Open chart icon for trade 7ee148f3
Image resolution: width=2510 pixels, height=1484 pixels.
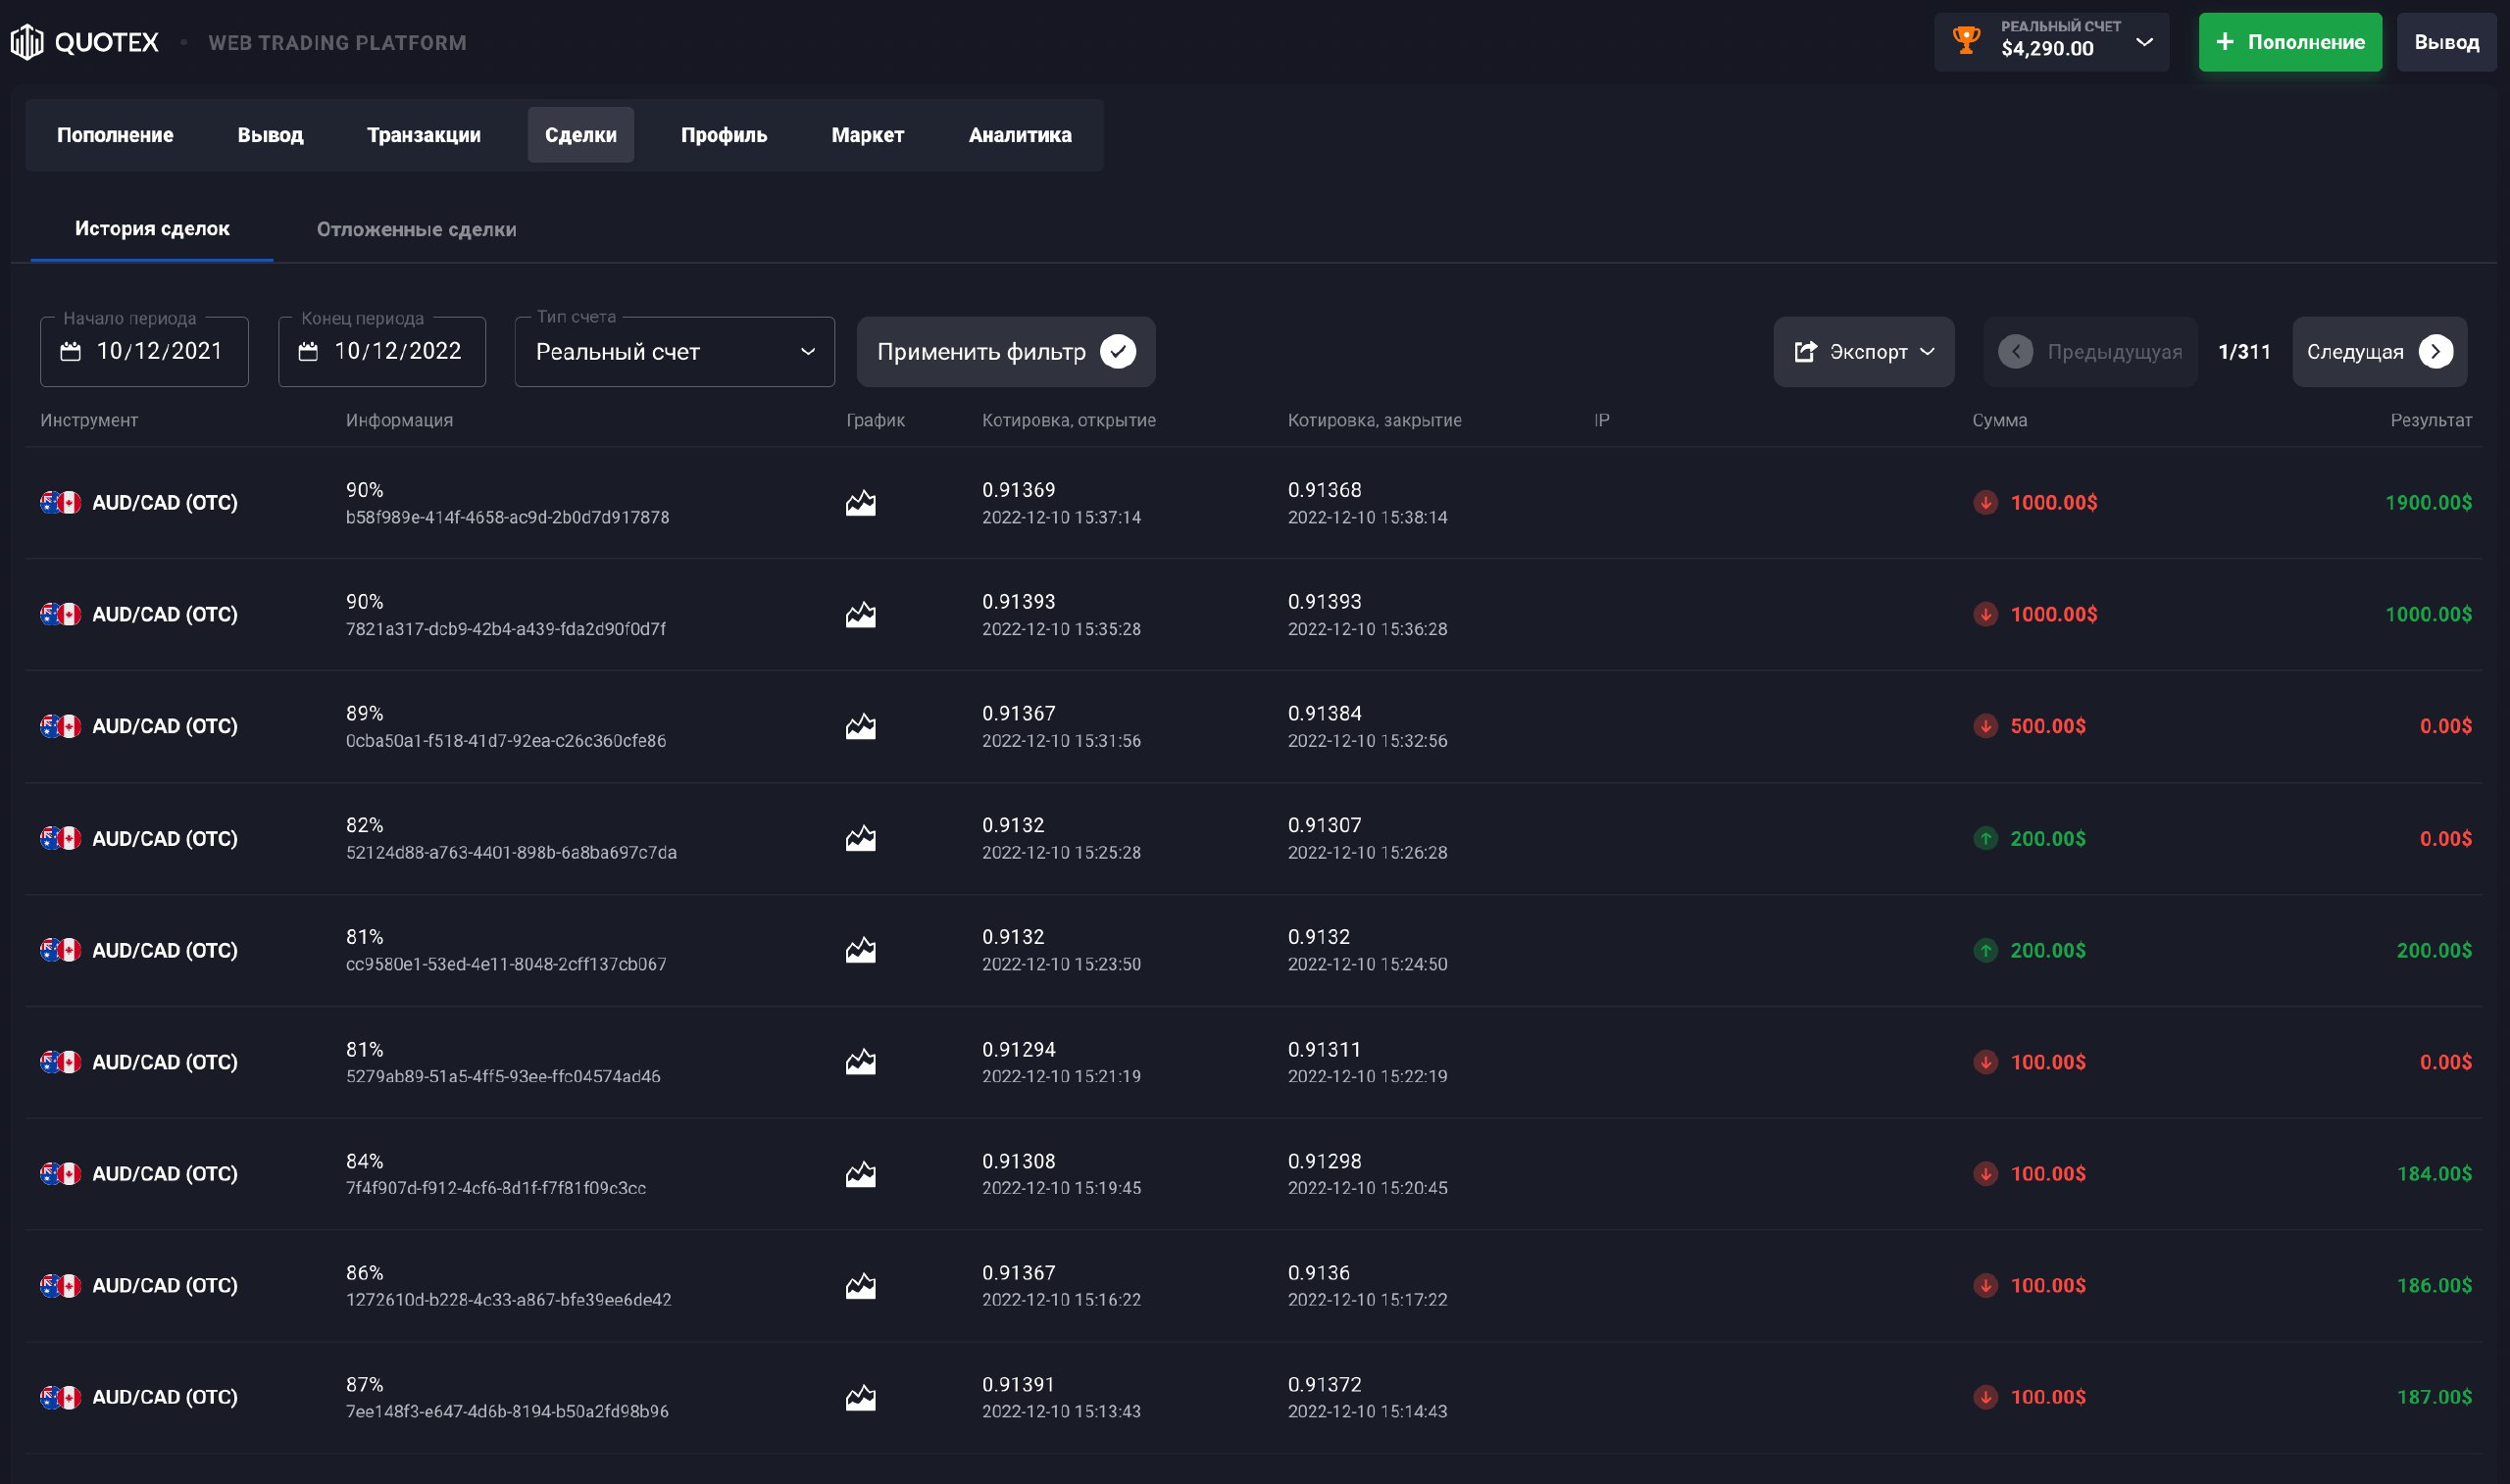pyautogui.click(x=861, y=1398)
